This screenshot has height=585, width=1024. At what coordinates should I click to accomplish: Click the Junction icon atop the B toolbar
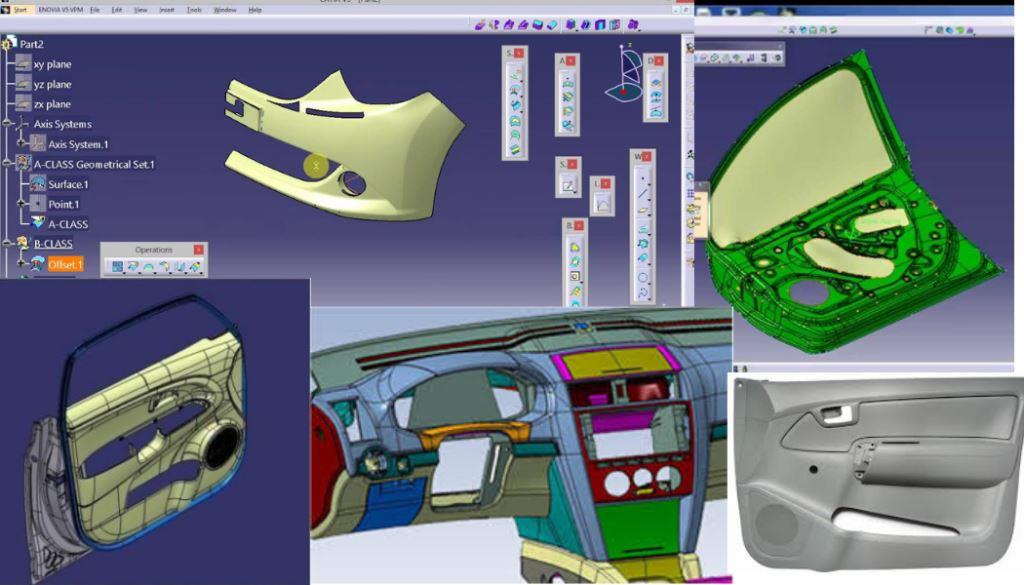575,247
